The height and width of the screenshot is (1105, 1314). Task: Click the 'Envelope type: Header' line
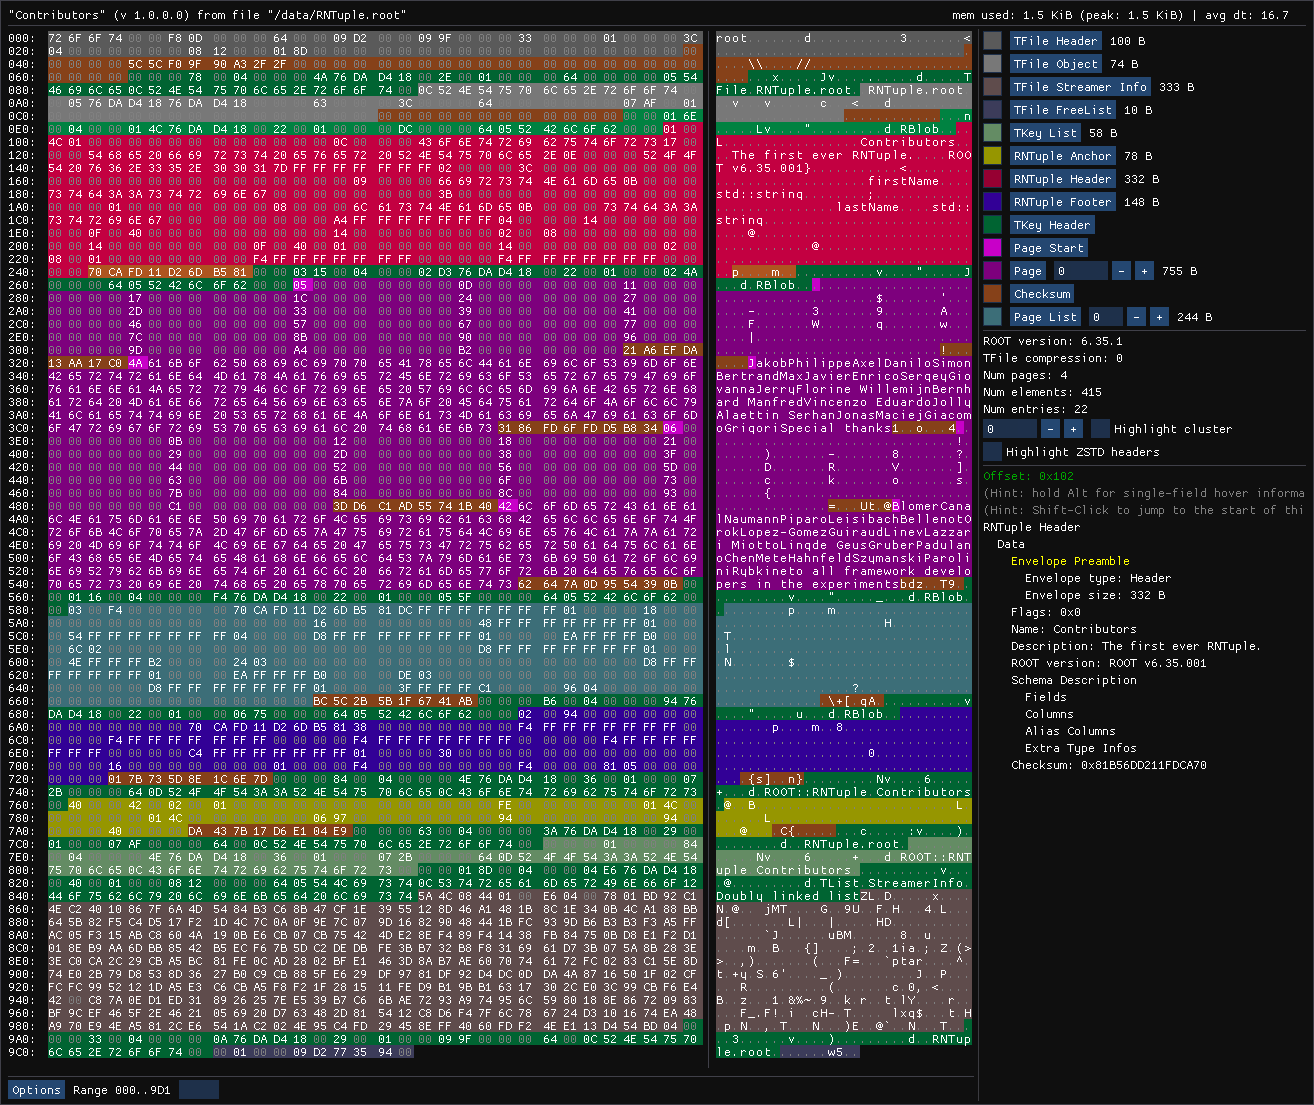(x=1098, y=578)
